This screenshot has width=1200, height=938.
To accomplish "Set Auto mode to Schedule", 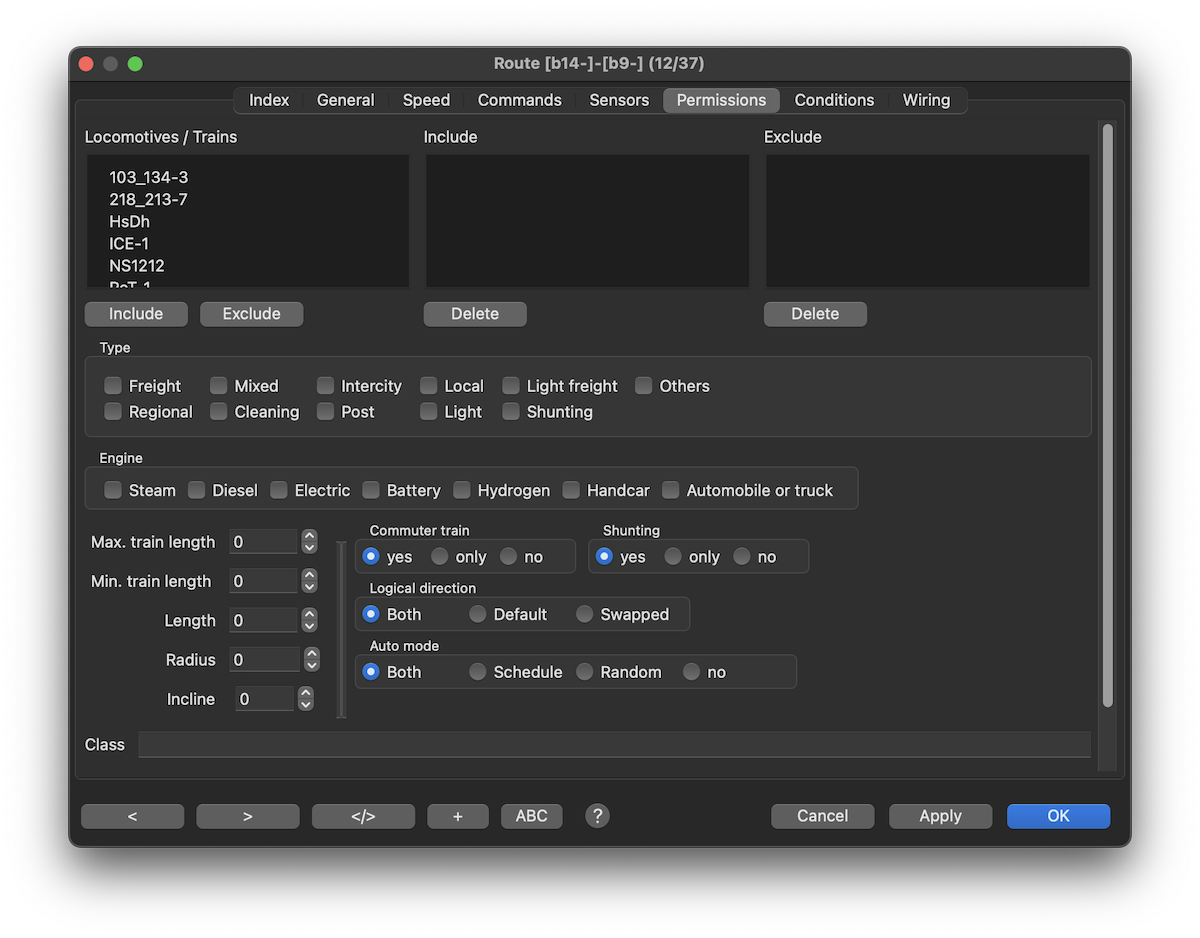I will 478,672.
